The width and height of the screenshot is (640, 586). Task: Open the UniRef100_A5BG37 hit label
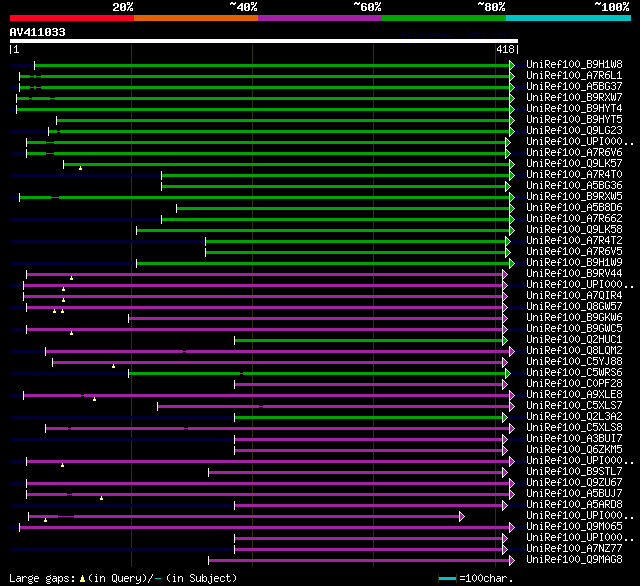pos(574,87)
